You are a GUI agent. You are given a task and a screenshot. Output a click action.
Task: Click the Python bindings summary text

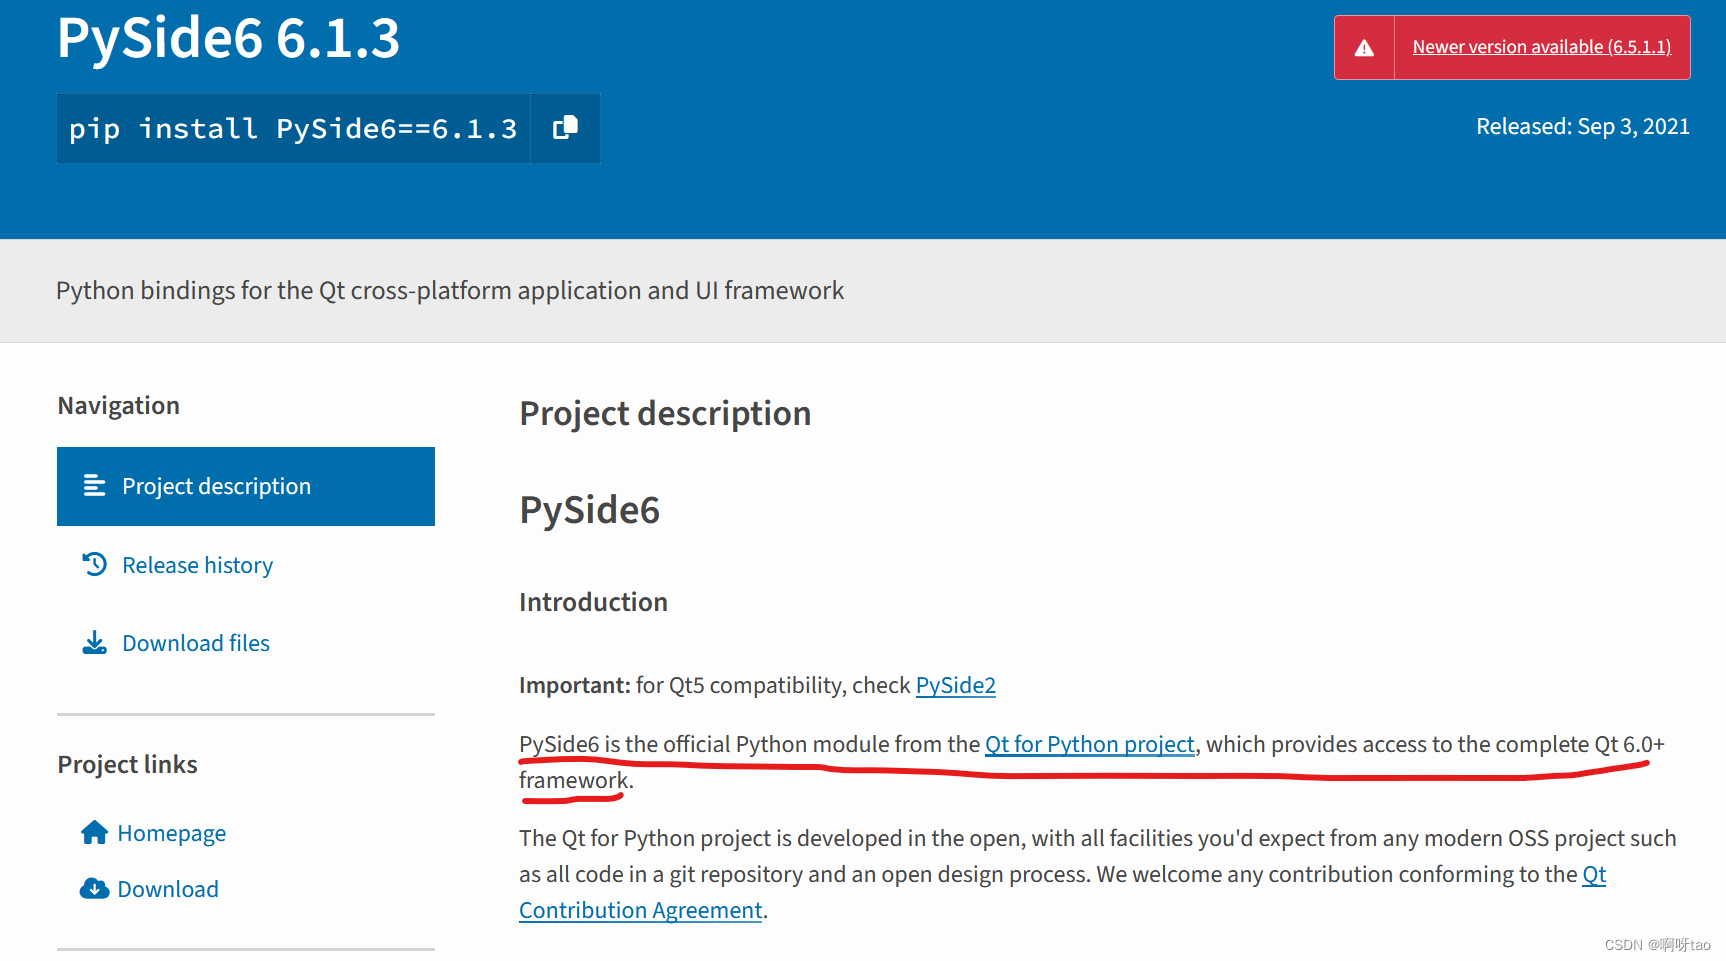pyautogui.click(x=450, y=290)
